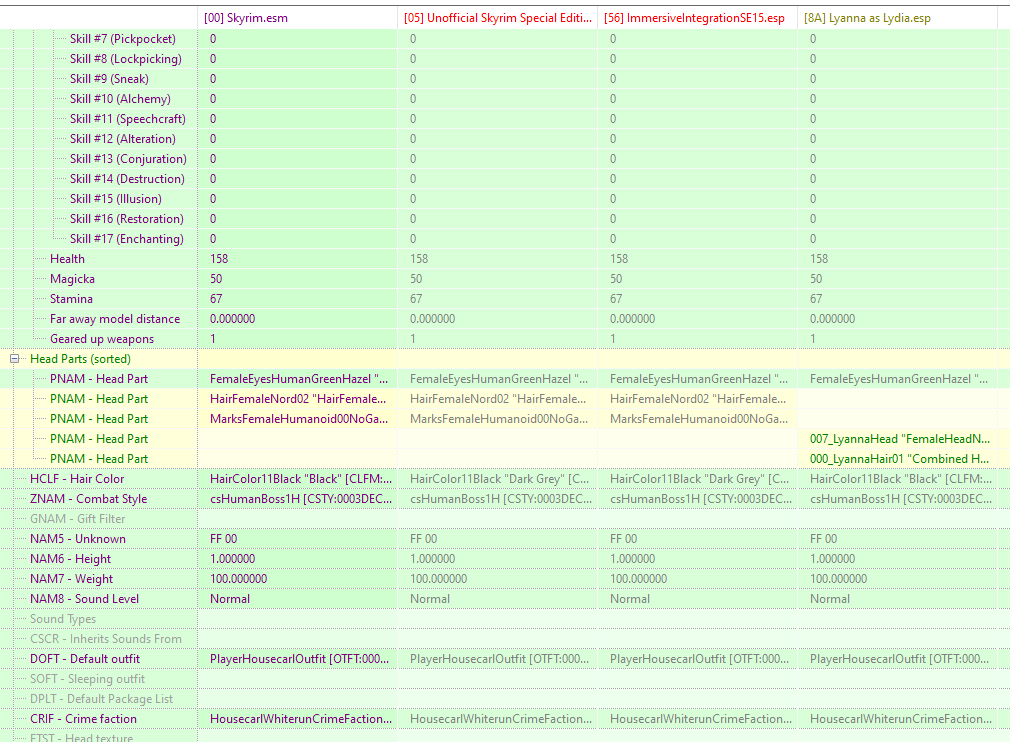Click ImmersiveIntegration MarksFemaleHumanoid00NoGa cell
The width and height of the screenshot is (1010, 742).
tap(699, 419)
